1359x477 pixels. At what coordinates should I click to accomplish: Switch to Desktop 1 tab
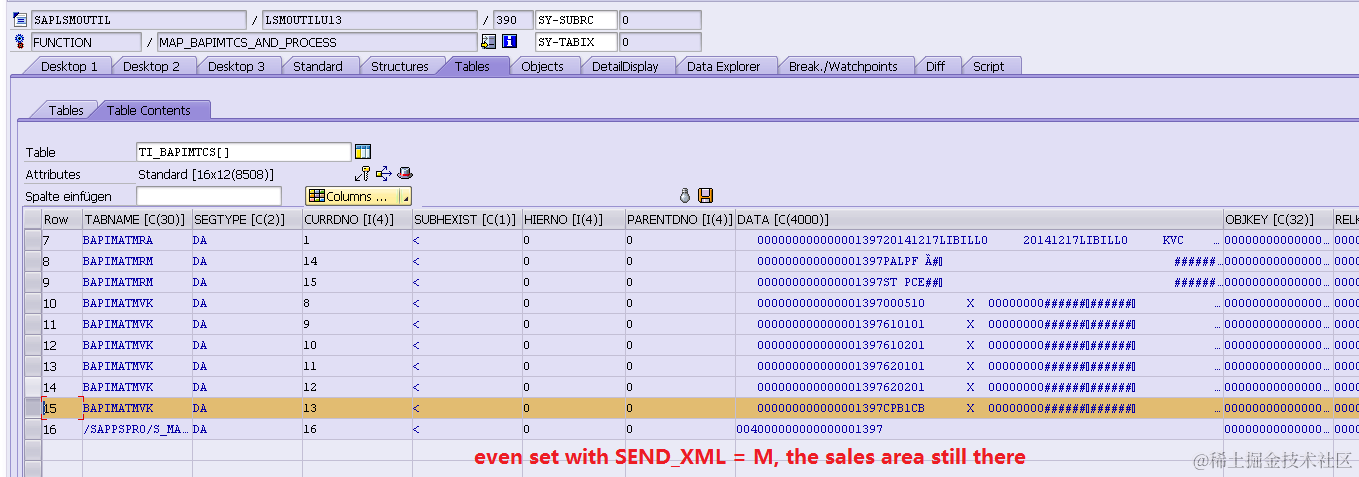(69, 66)
